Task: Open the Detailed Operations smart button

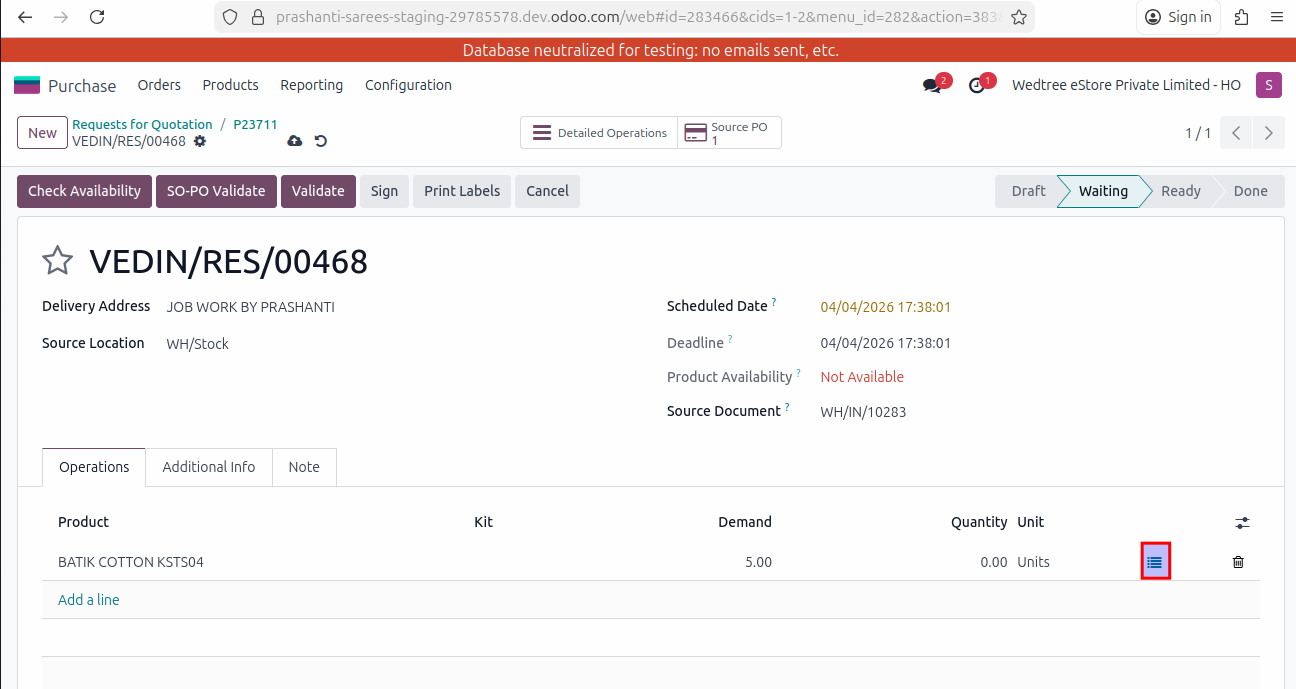Action: coord(599,133)
